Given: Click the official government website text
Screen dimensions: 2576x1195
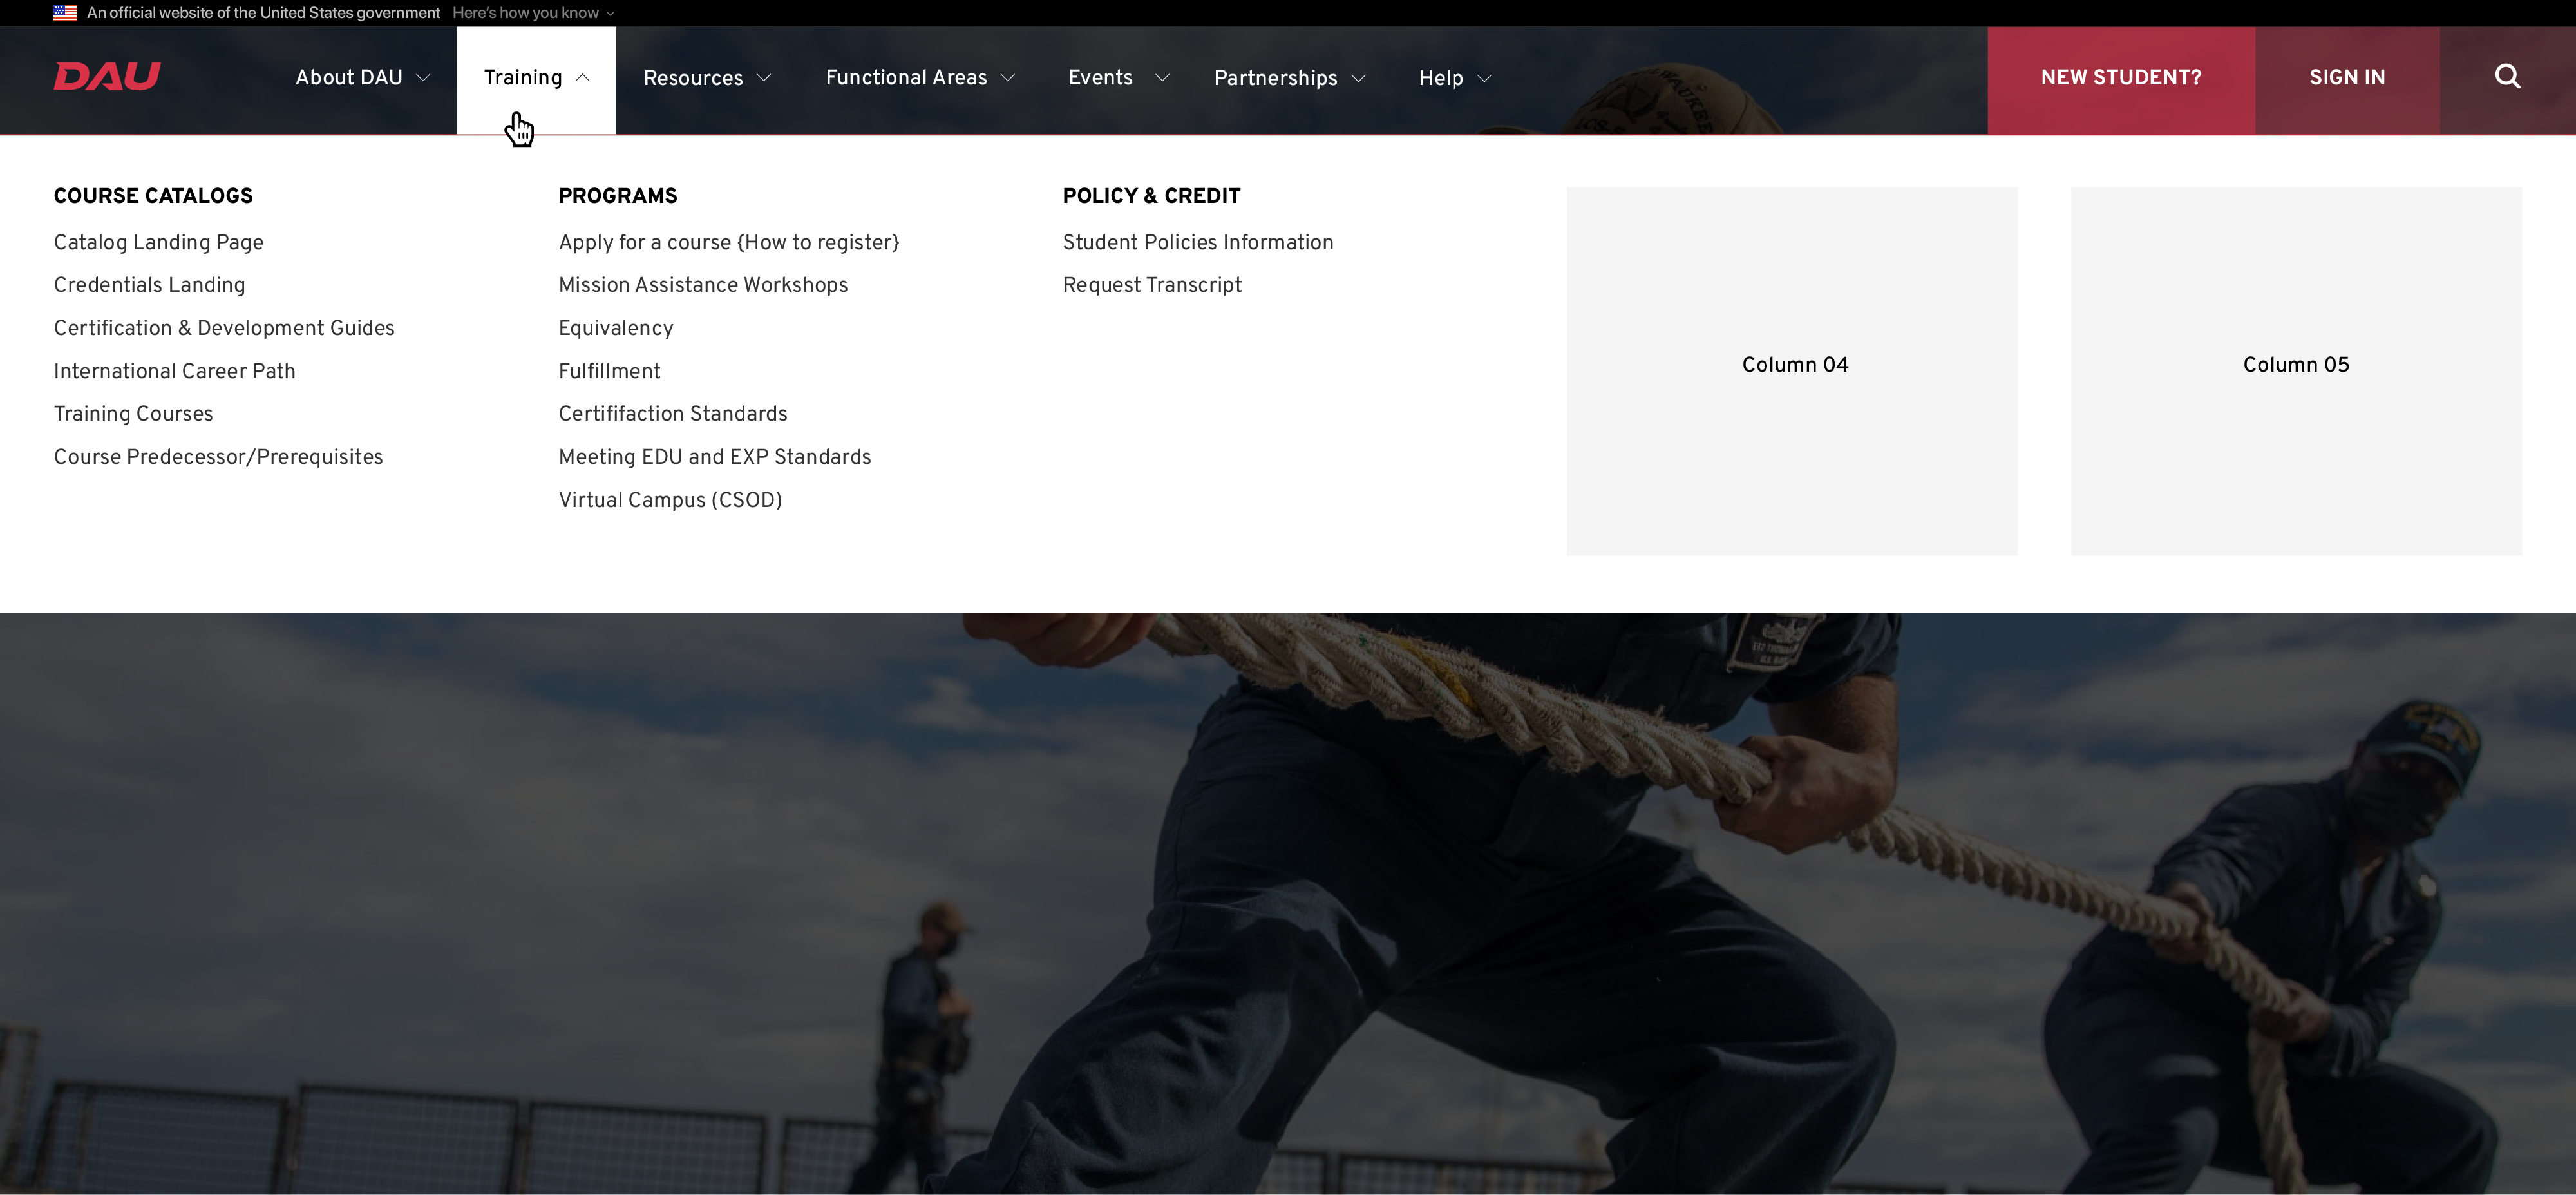Looking at the screenshot, I should [x=263, y=13].
